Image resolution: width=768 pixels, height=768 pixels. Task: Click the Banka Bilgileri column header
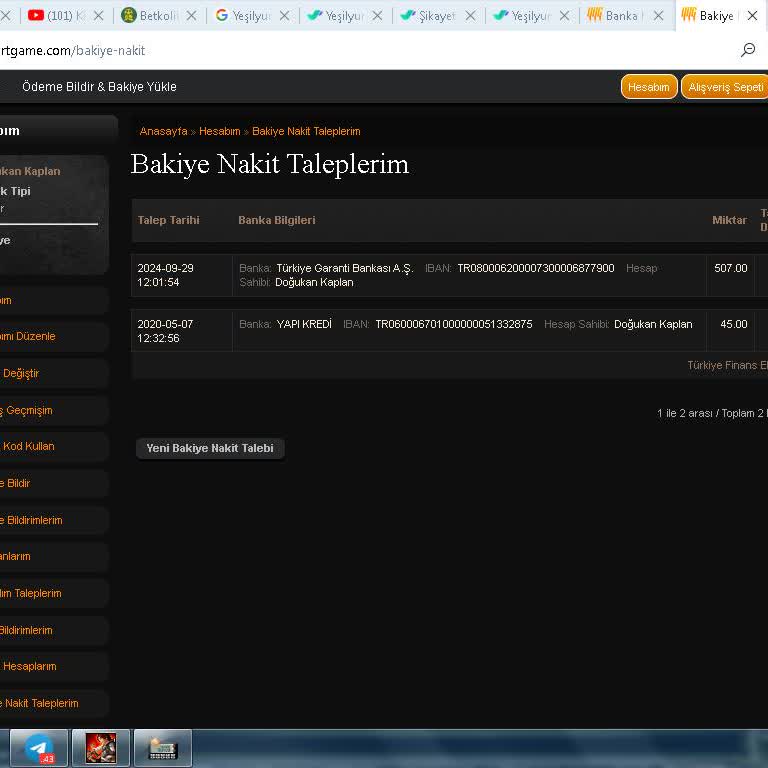tap(277, 220)
